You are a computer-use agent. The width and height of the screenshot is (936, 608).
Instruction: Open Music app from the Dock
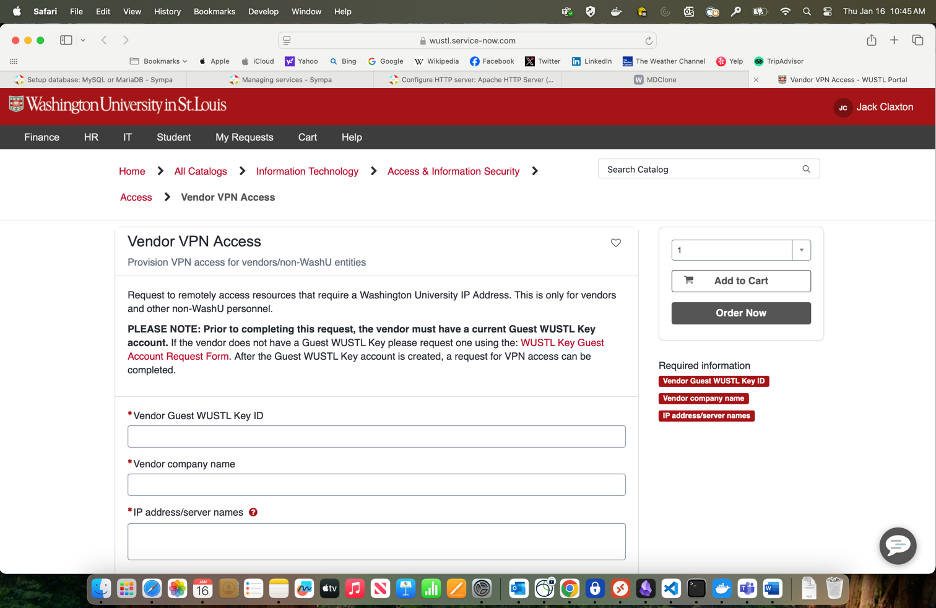pos(355,589)
